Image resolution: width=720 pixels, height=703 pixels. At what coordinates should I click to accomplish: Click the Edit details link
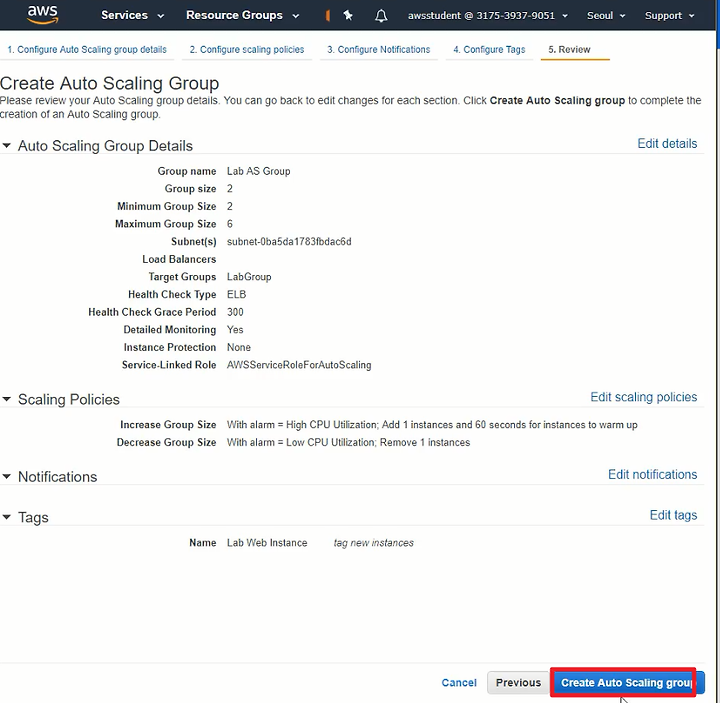[x=667, y=144]
